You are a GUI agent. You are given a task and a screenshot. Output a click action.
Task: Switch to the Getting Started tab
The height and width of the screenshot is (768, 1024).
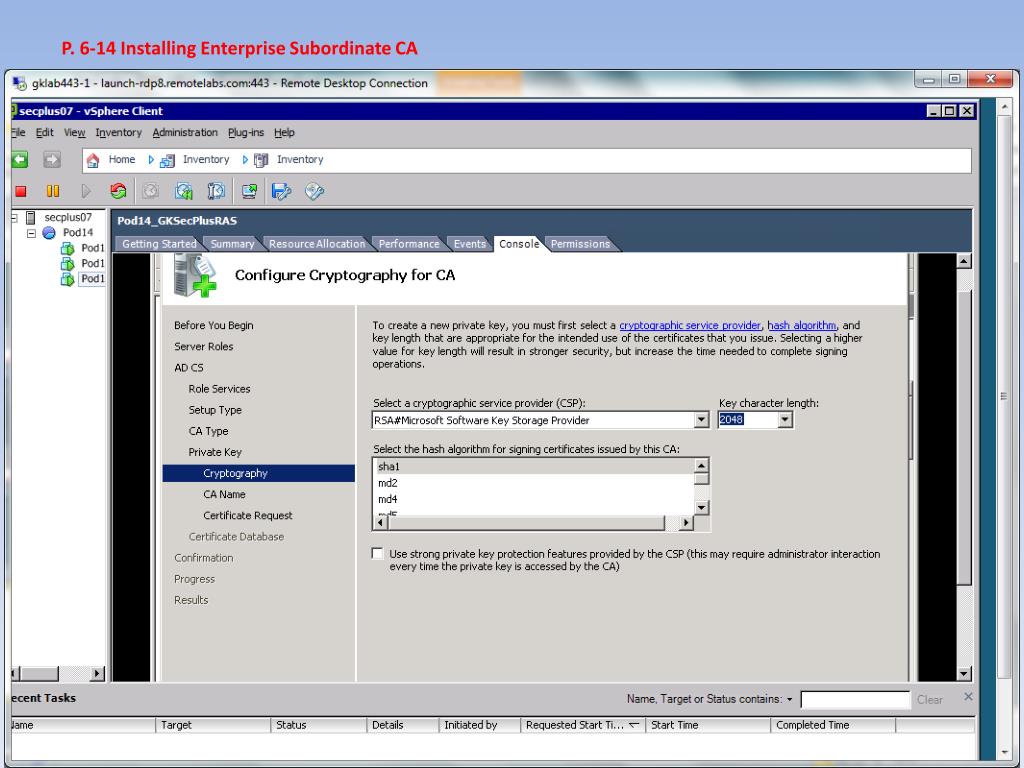point(159,244)
